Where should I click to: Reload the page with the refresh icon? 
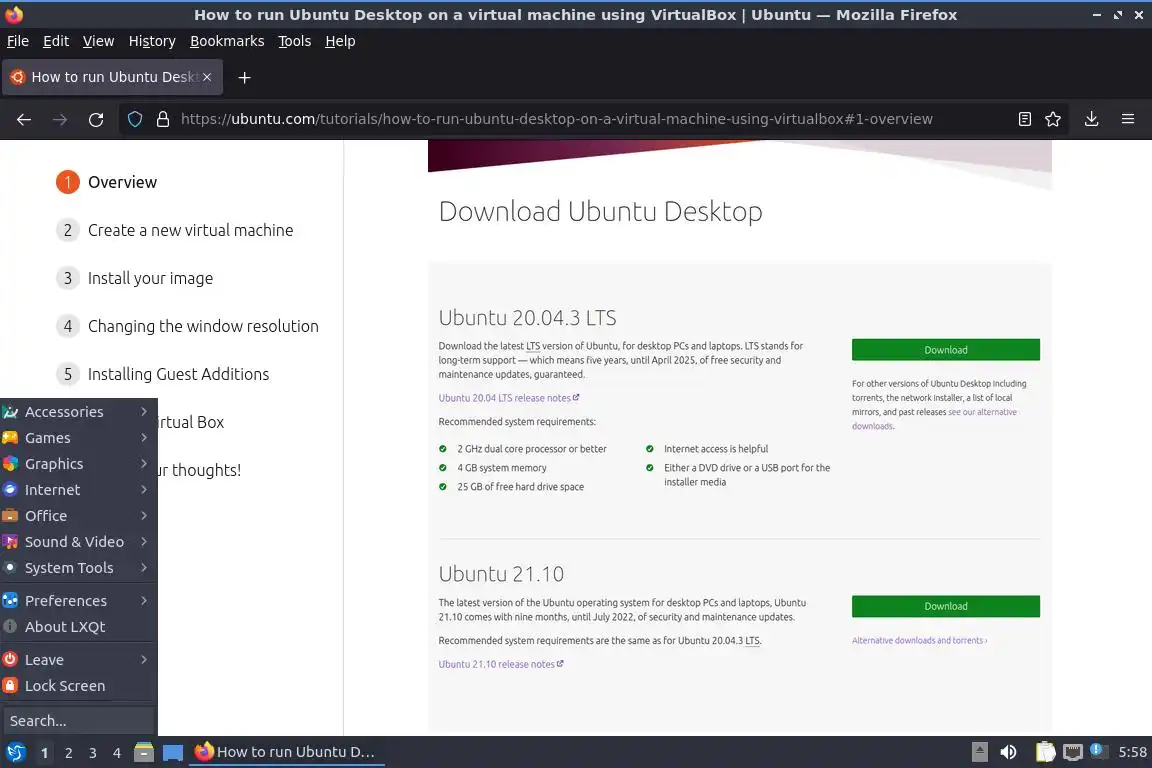pos(96,119)
